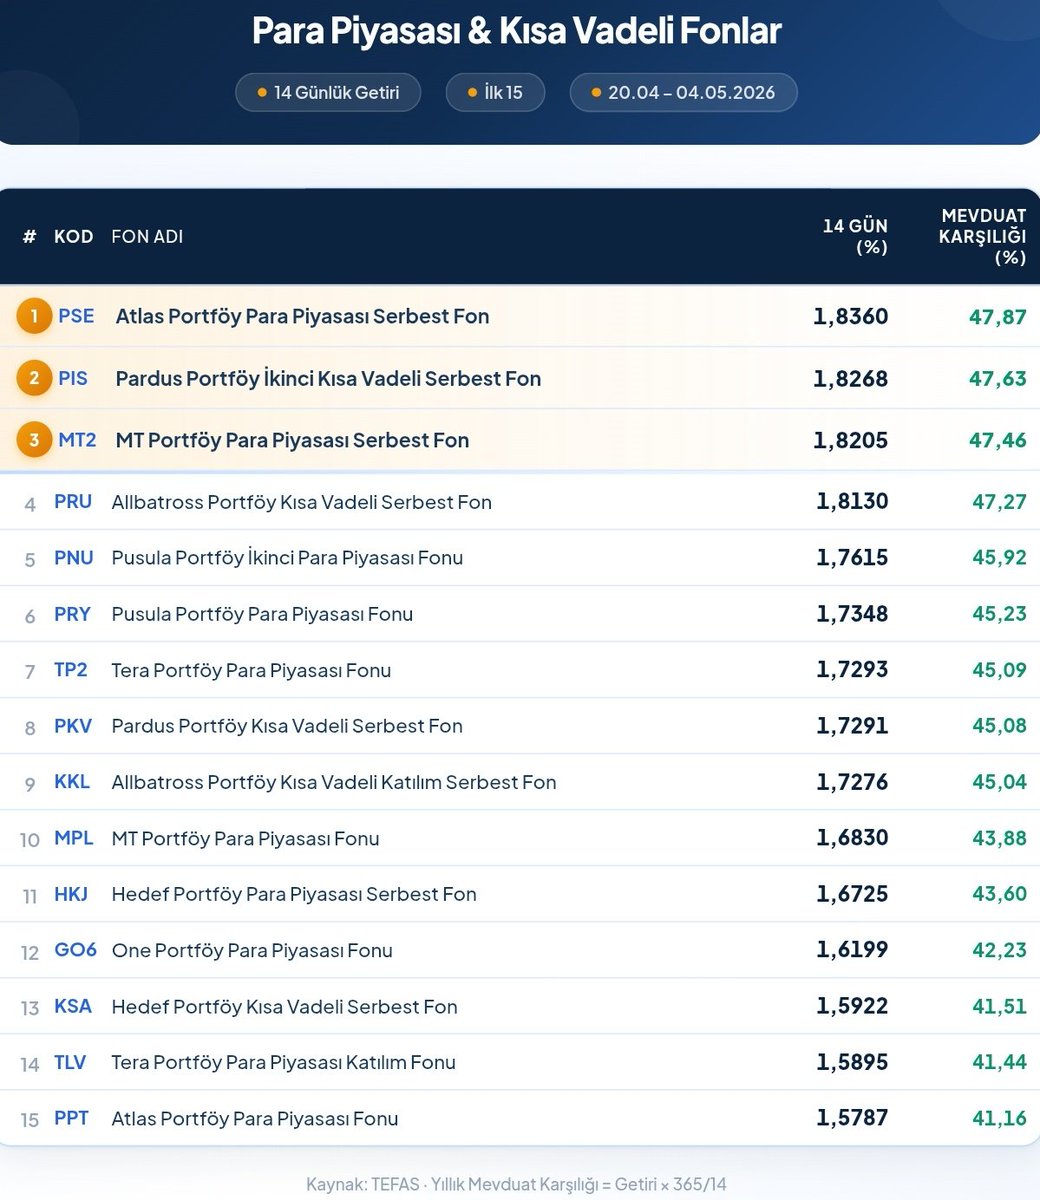Click the 14 GÜN (%) column header

(855, 236)
